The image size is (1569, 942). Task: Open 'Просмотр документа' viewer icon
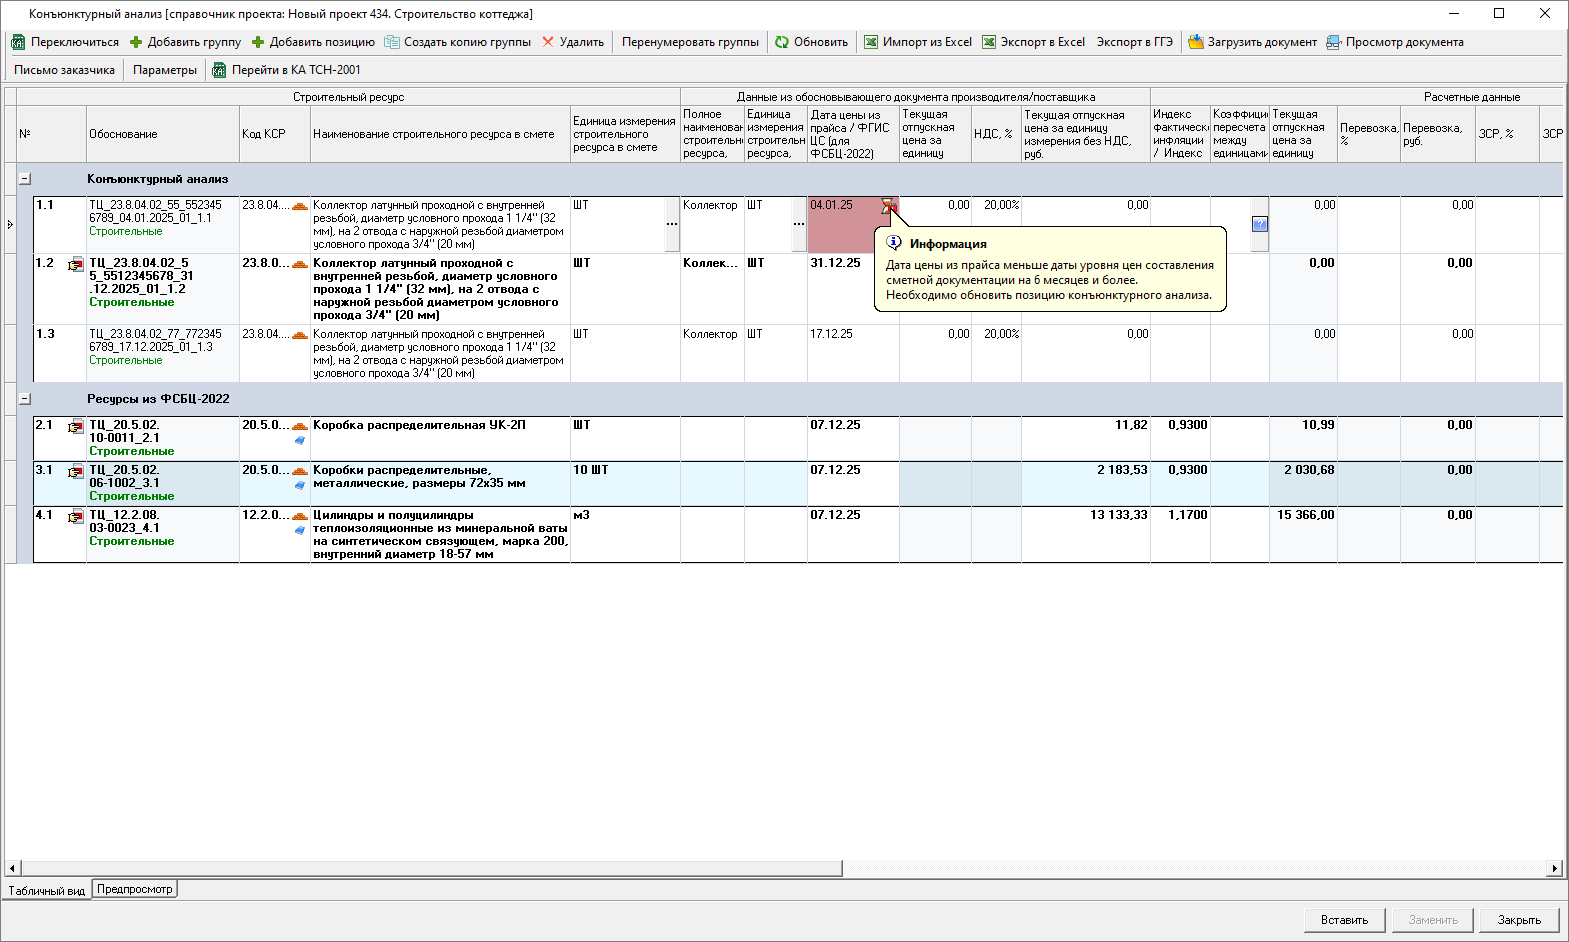coord(1334,42)
